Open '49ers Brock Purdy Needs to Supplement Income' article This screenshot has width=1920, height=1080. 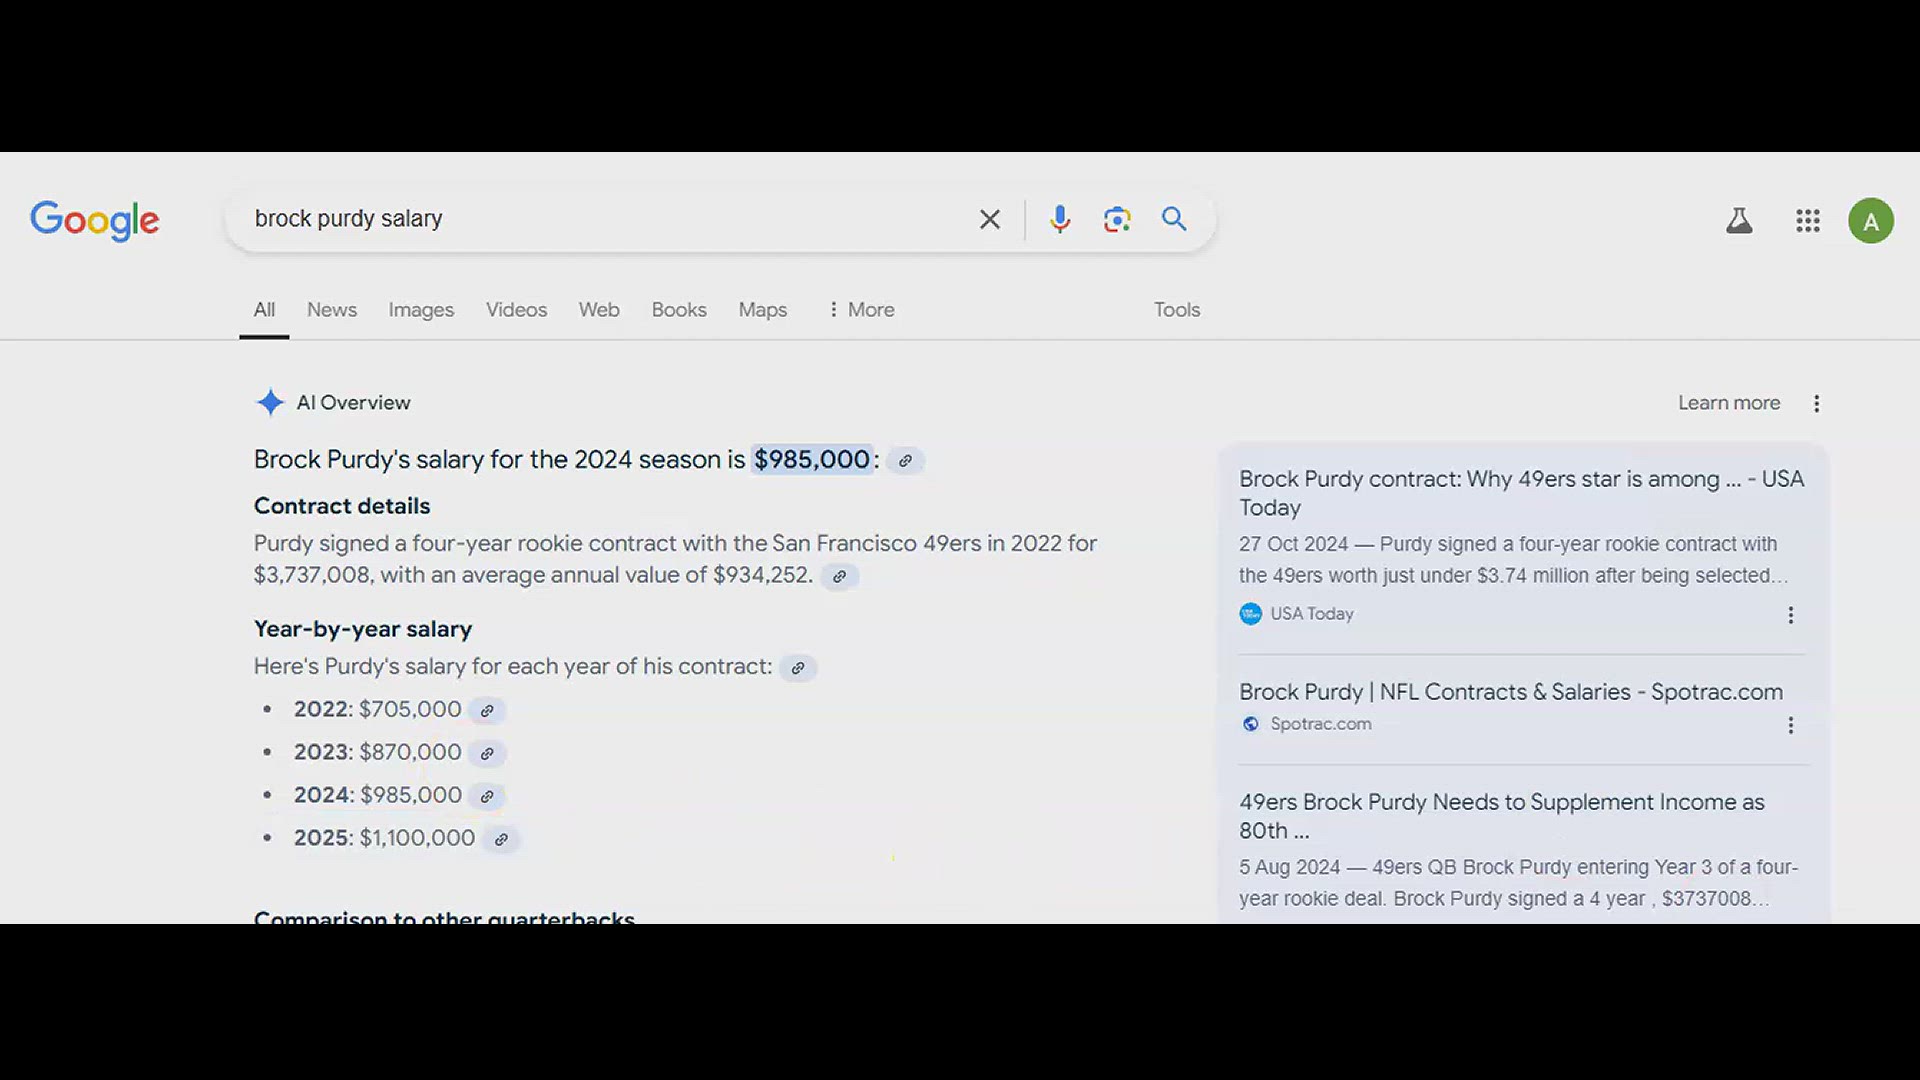click(x=1501, y=816)
